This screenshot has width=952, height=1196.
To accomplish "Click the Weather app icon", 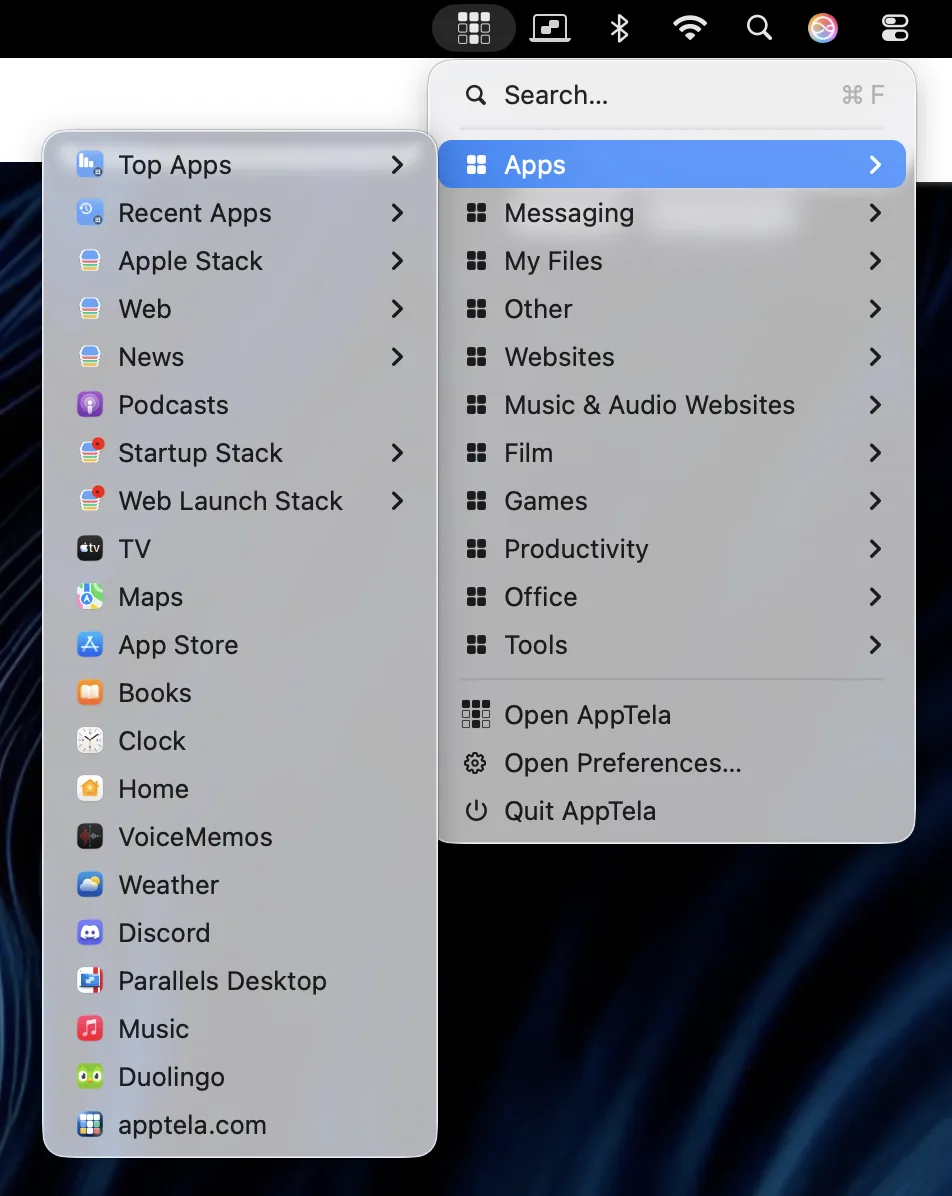I will 90,884.
